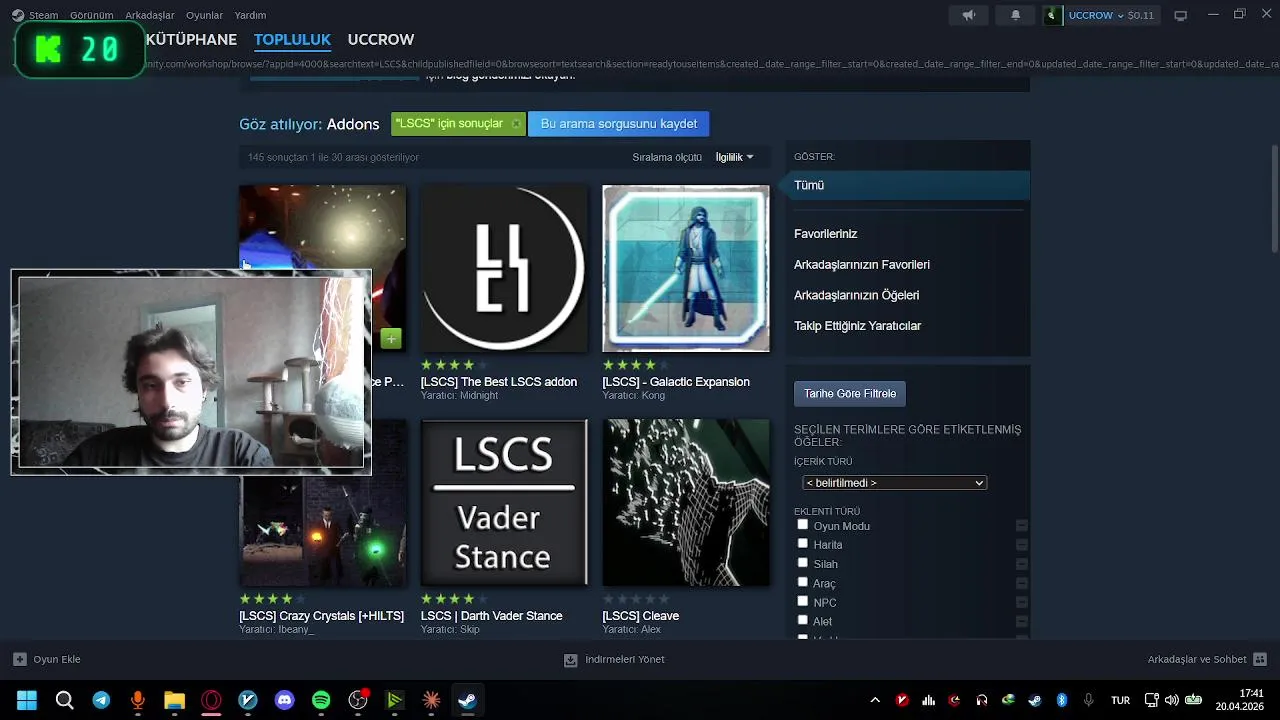Image resolution: width=1280 pixels, height=720 pixels.
Task: Click the Oyun Ekle plus icon
Action: click(x=19, y=659)
